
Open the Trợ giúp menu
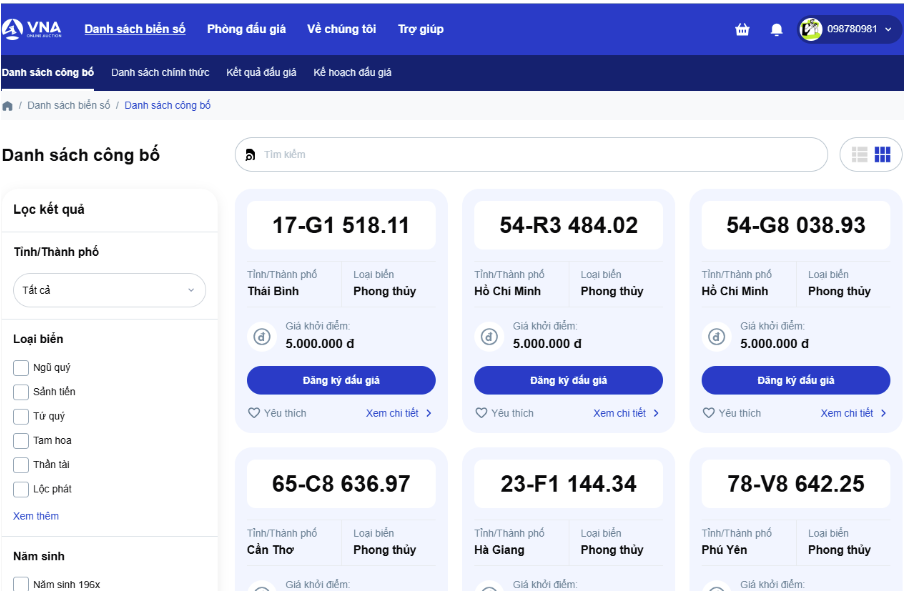click(421, 29)
